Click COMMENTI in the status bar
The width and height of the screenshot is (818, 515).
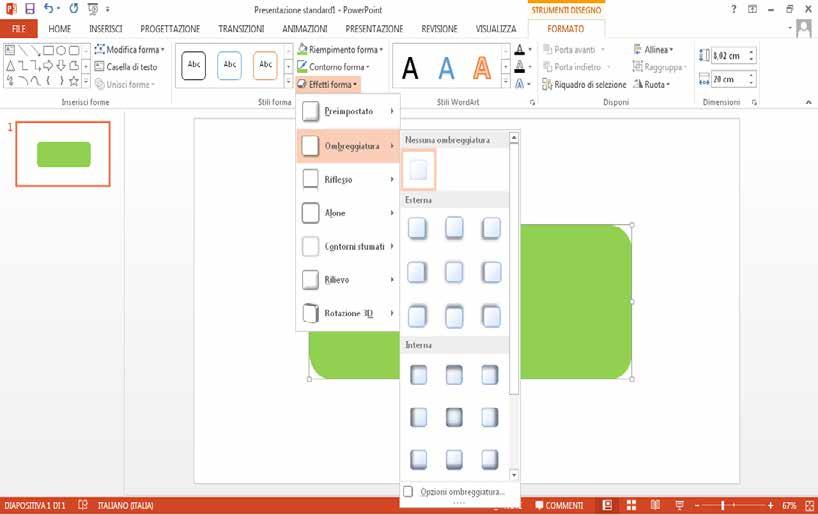[x=559, y=505]
